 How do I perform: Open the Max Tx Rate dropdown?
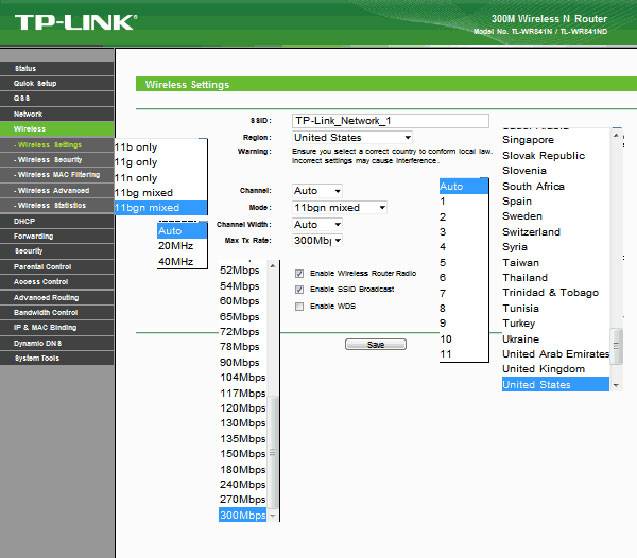[317, 240]
